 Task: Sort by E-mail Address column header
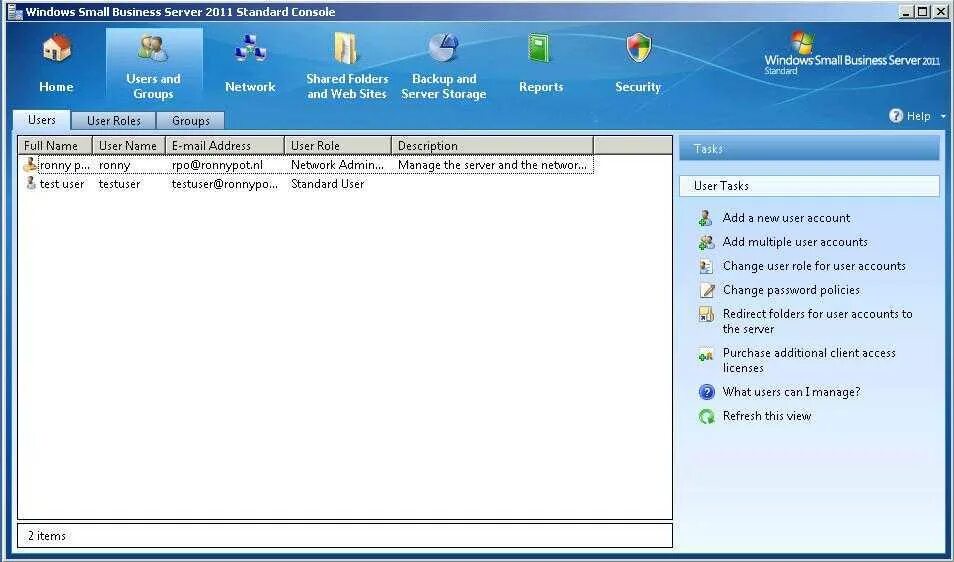(x=225, y=146)
